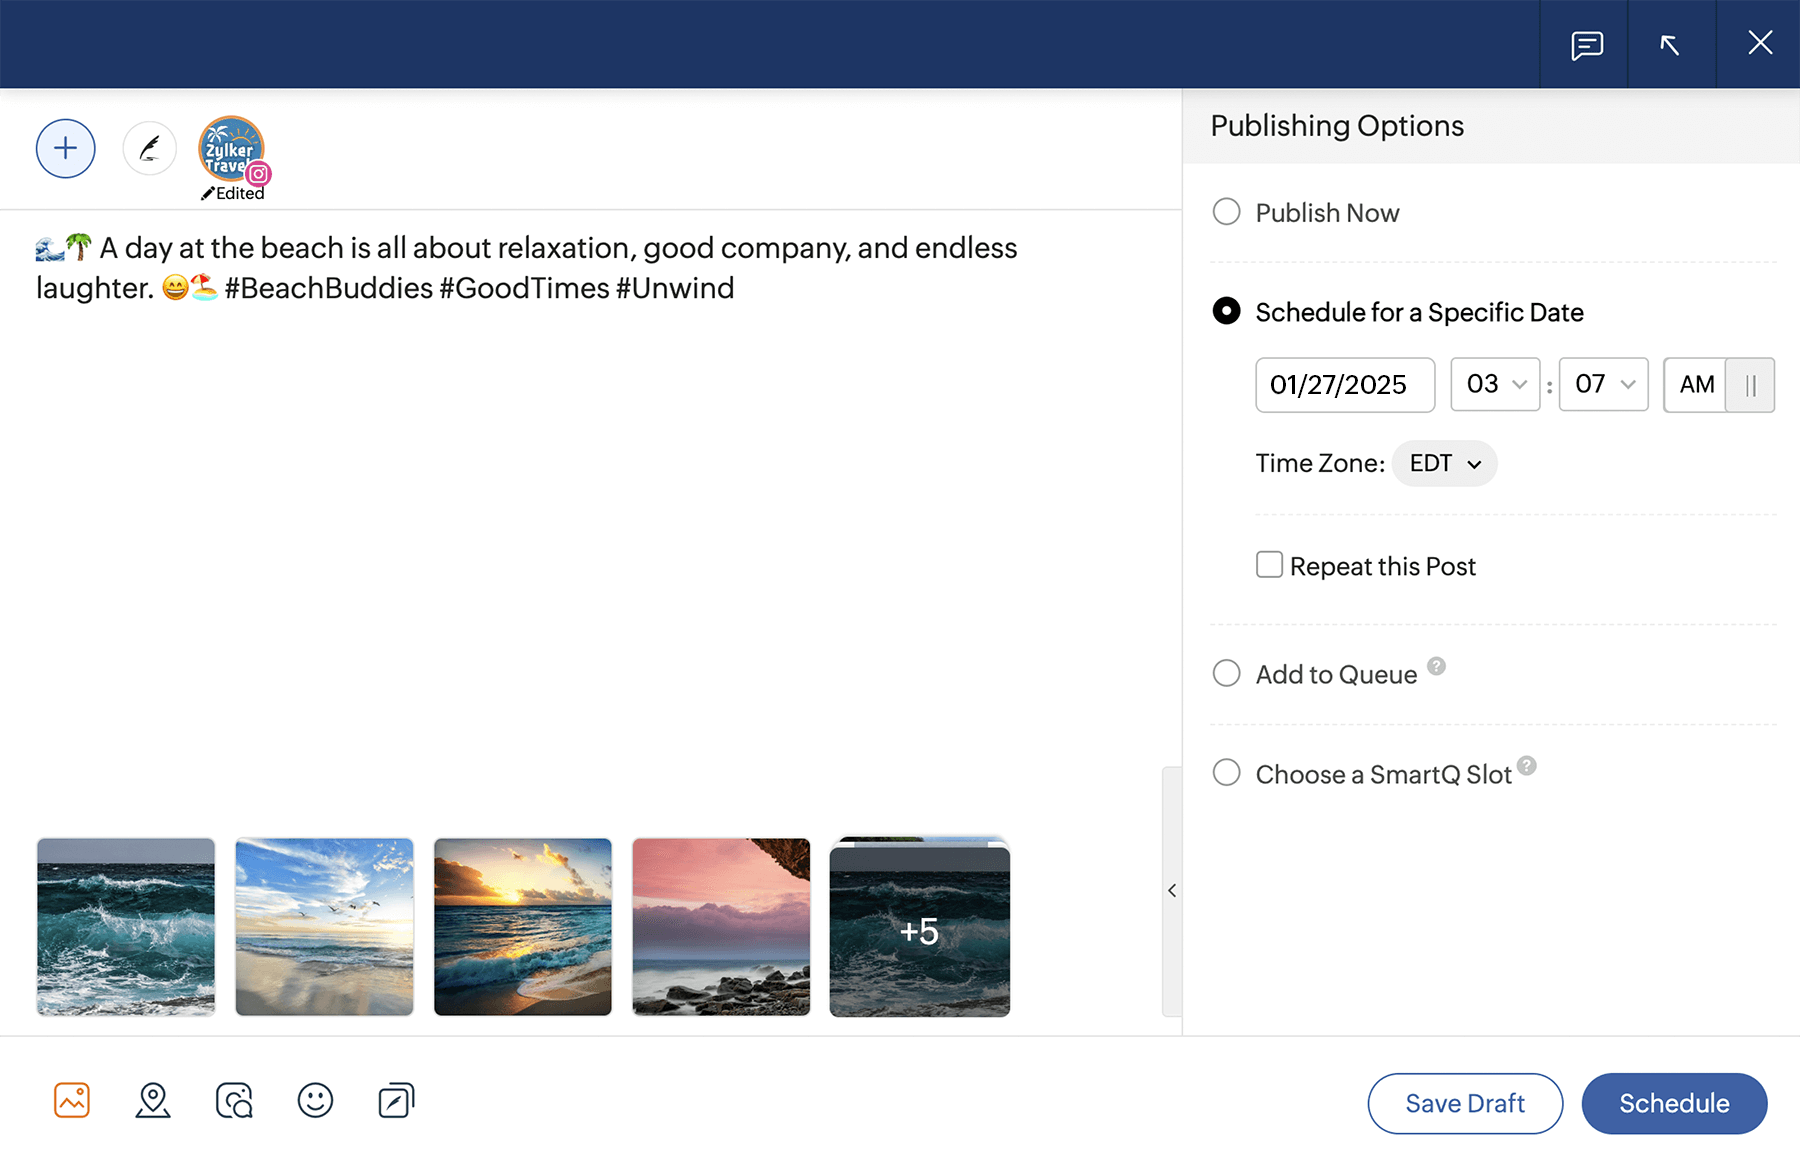This screenshot has height=1167, width=1800.
Task: Open the quill compose icon
Action: pyautogui.click(x=150, y=149)
